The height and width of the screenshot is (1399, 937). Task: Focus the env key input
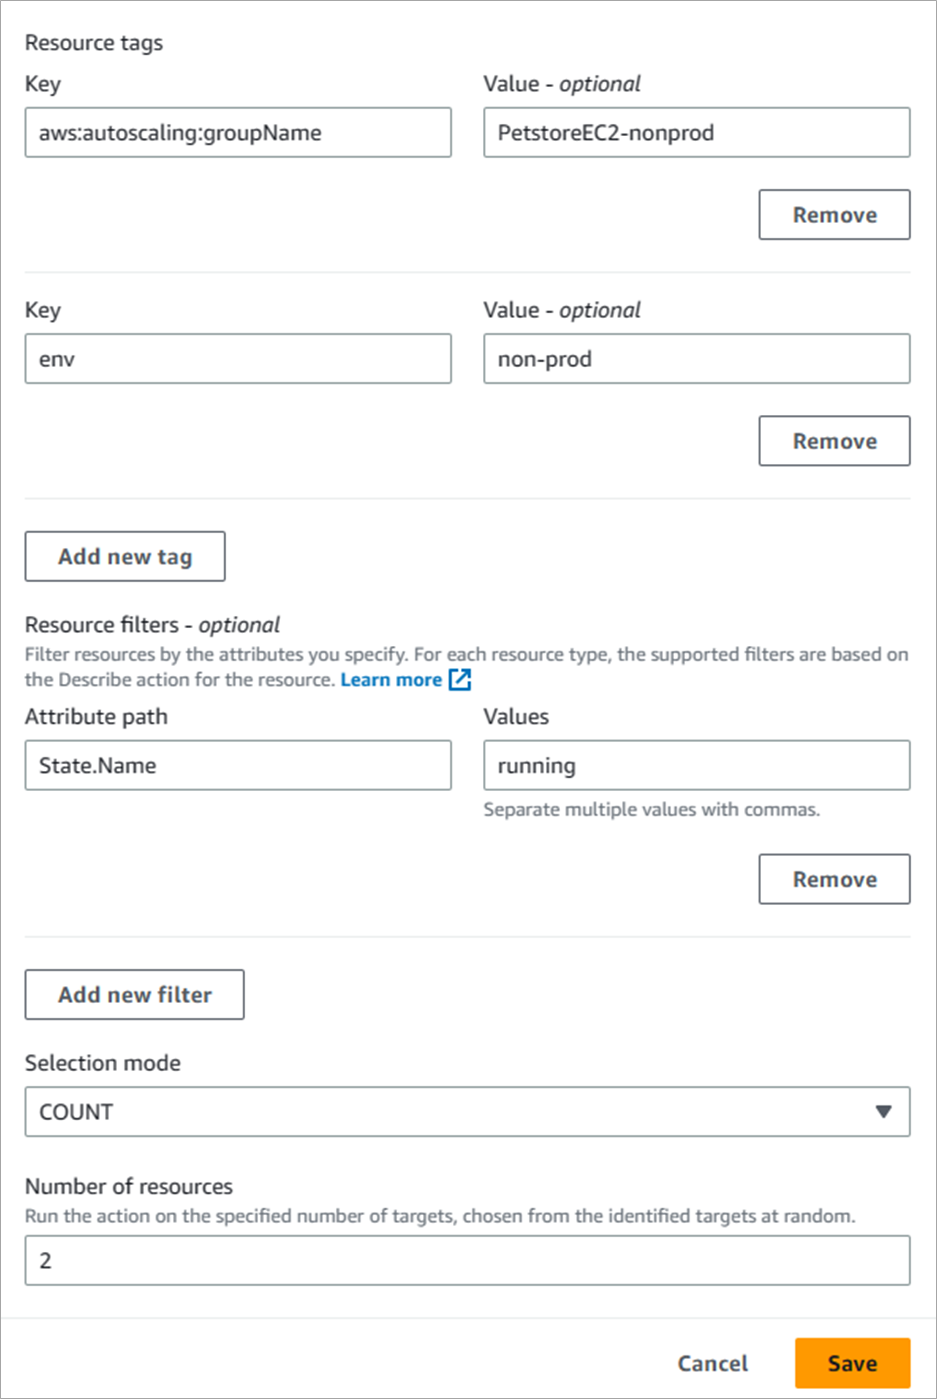[x=238, y=359]
